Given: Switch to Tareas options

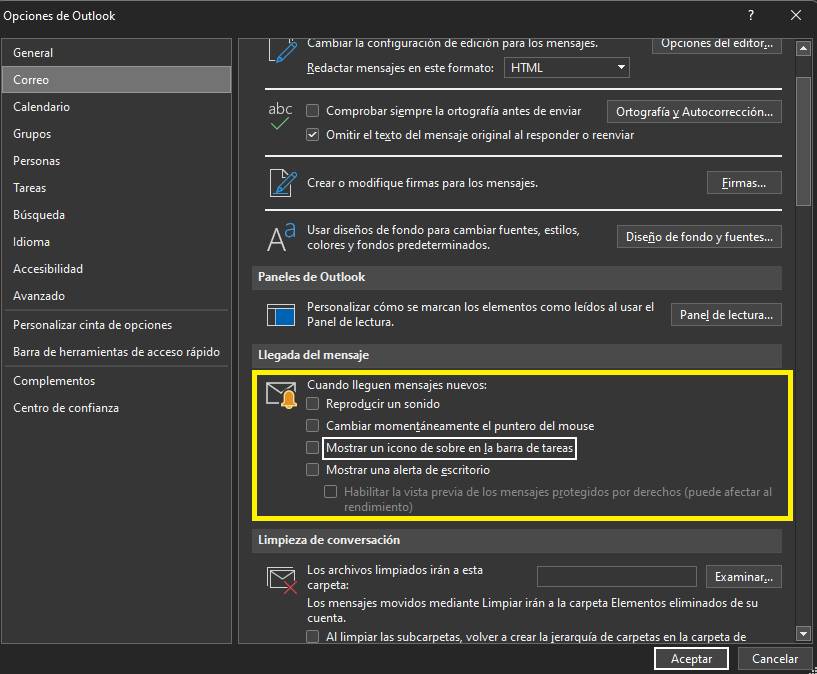Looking at the screenshot, I should point(116,188).
